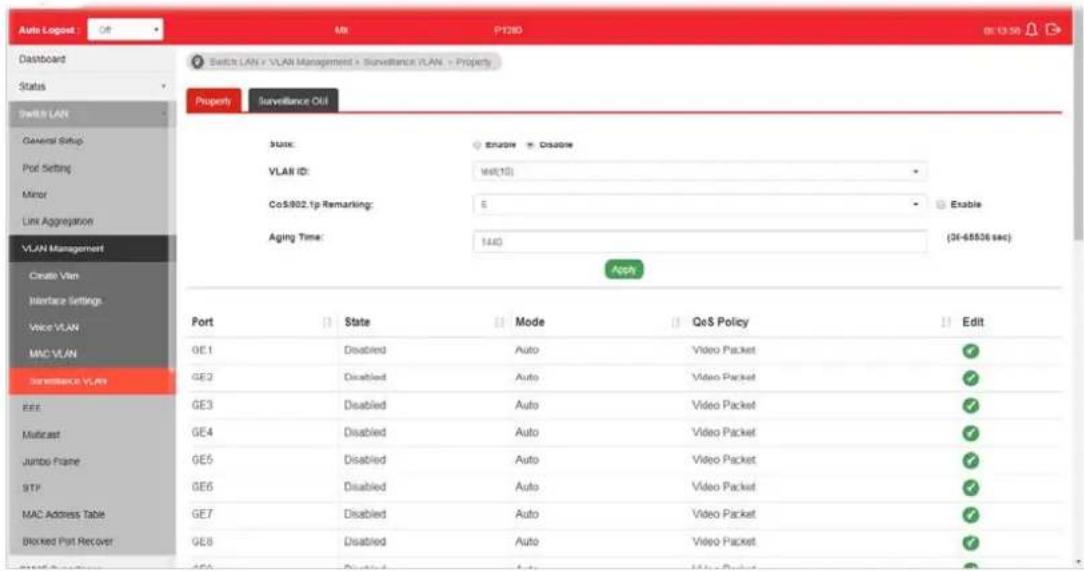The width and height of the screenshot is (1084, 571).
Task: Open edit for port GE5
Action: click(x=971, y=460)
